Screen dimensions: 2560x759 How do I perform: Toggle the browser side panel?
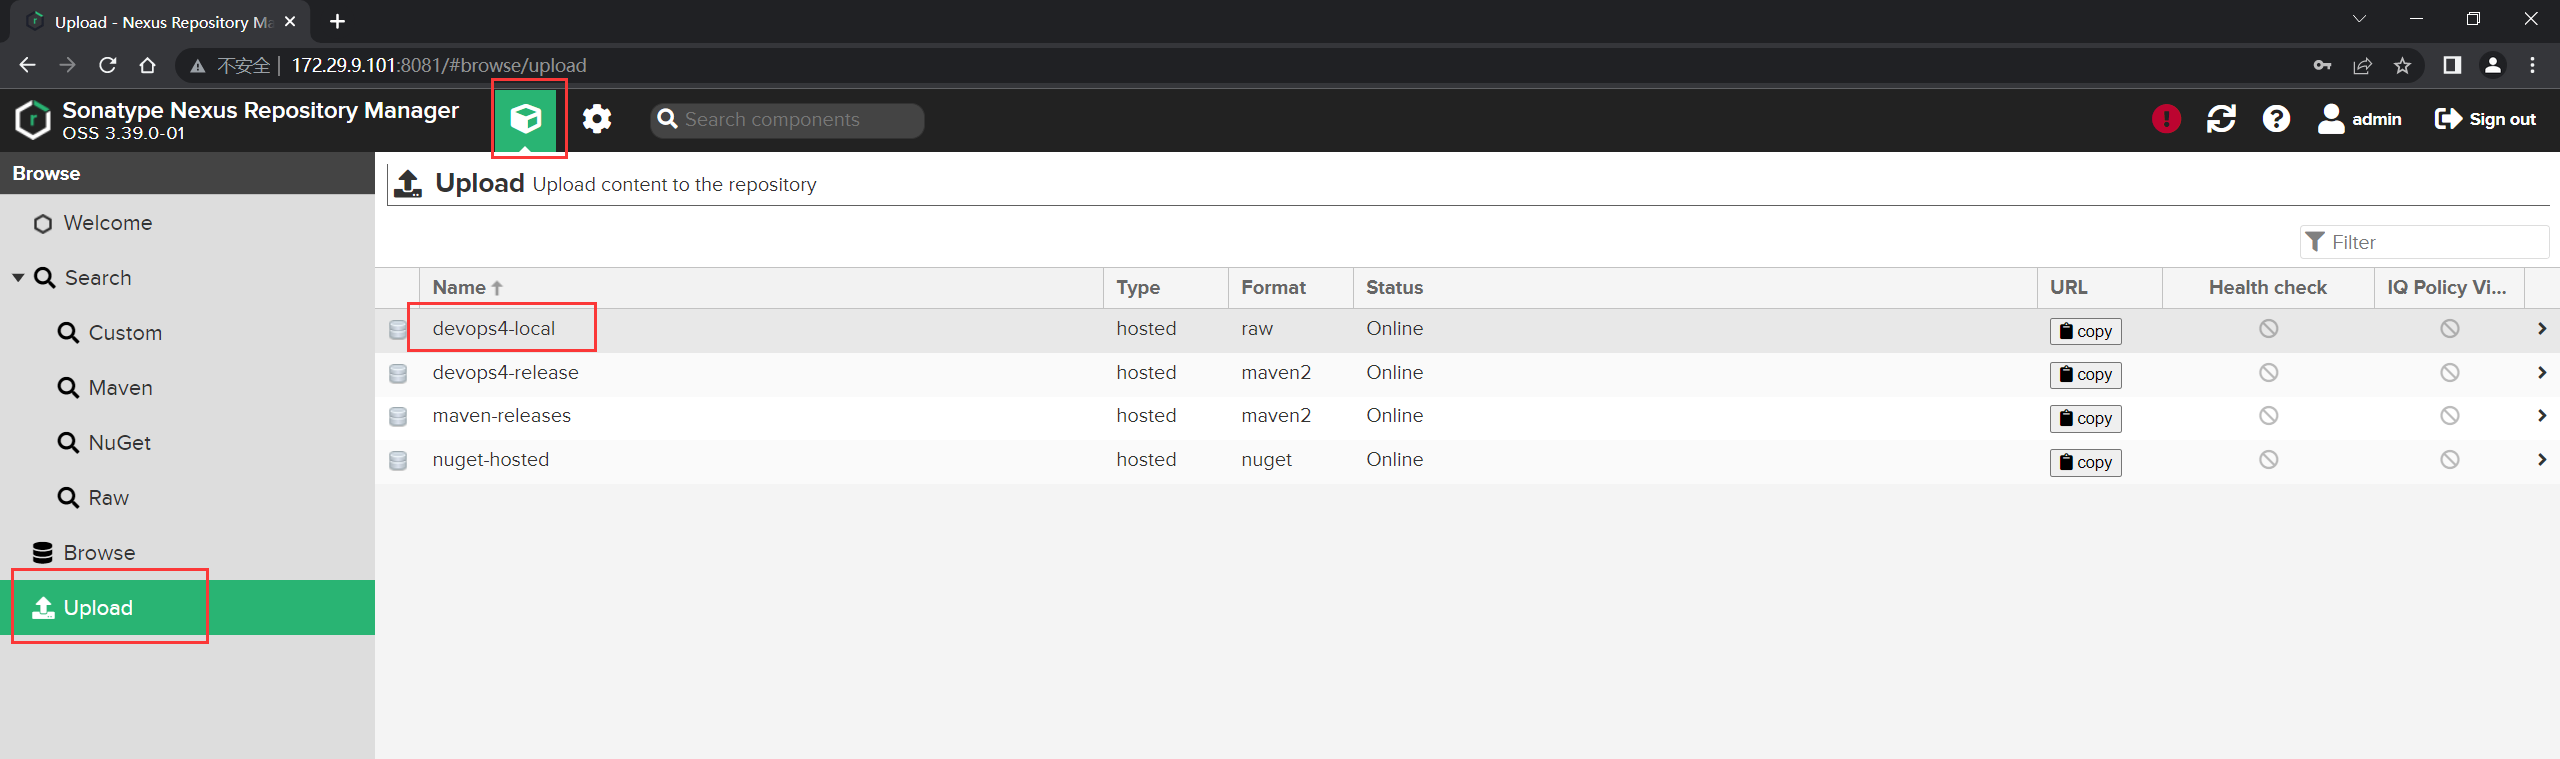pos(2452,65)
